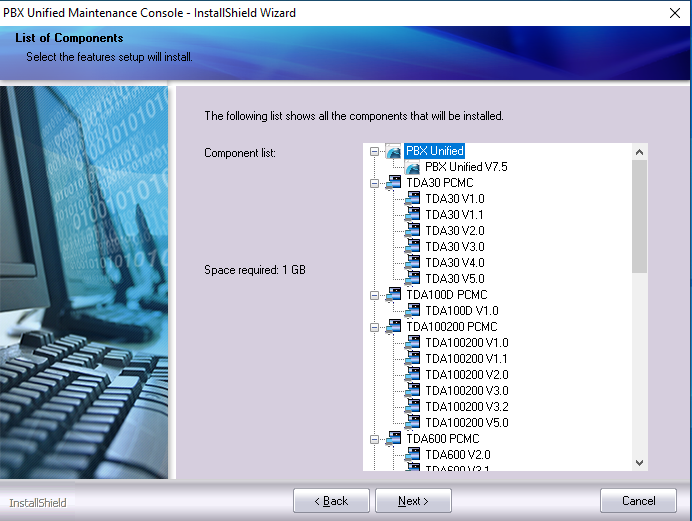Click the TDA100D V1.0 component icon
The height and width of the screenshot is (521, 692).
click(x=412, y=311)
